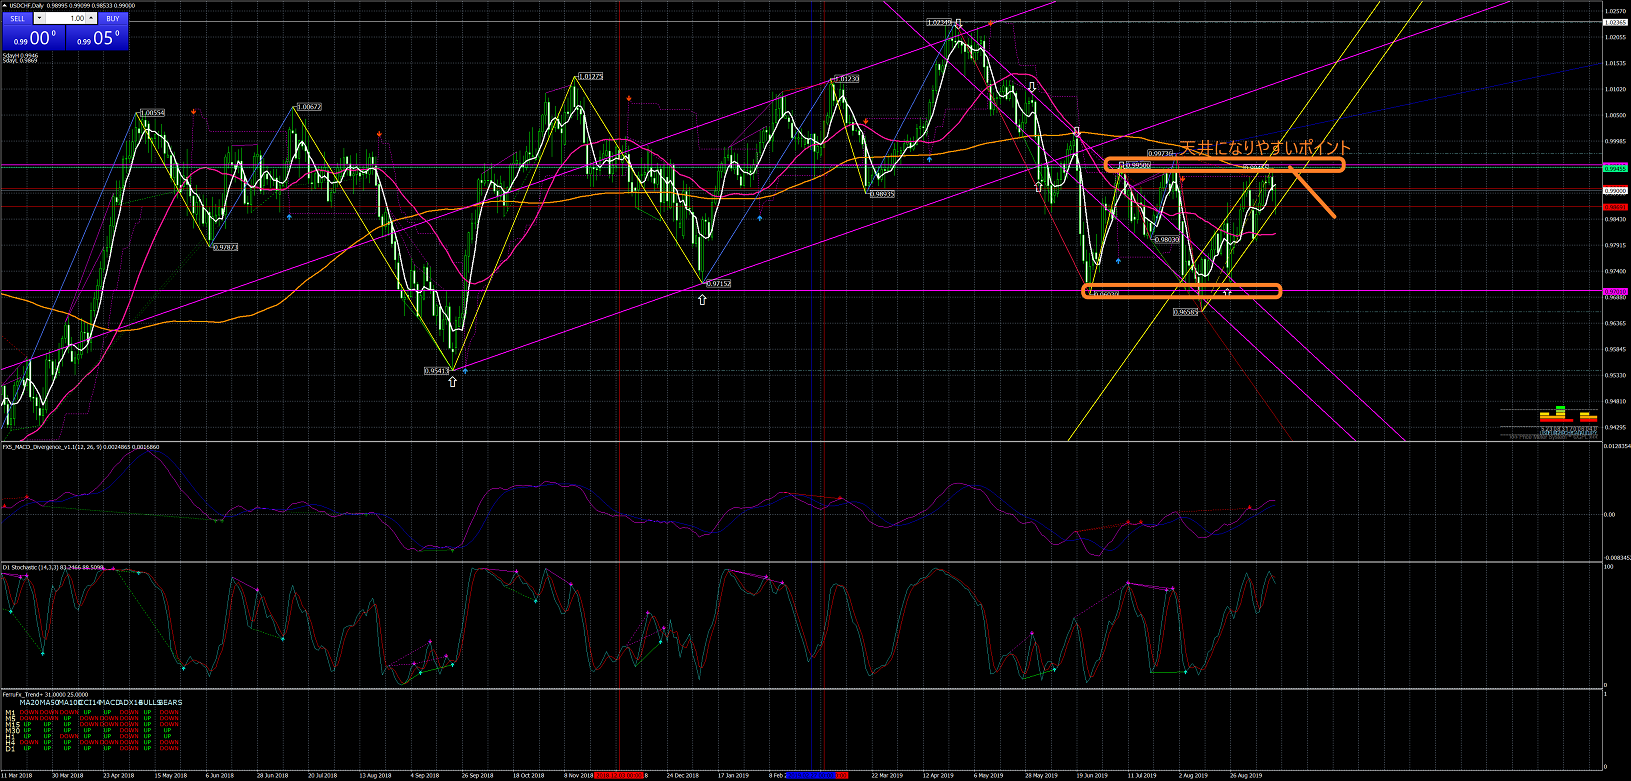Select the 1.01230 peak price label
Viewport: 1631px width, 781px height.
pyautogui.click(x=846, y=78)
